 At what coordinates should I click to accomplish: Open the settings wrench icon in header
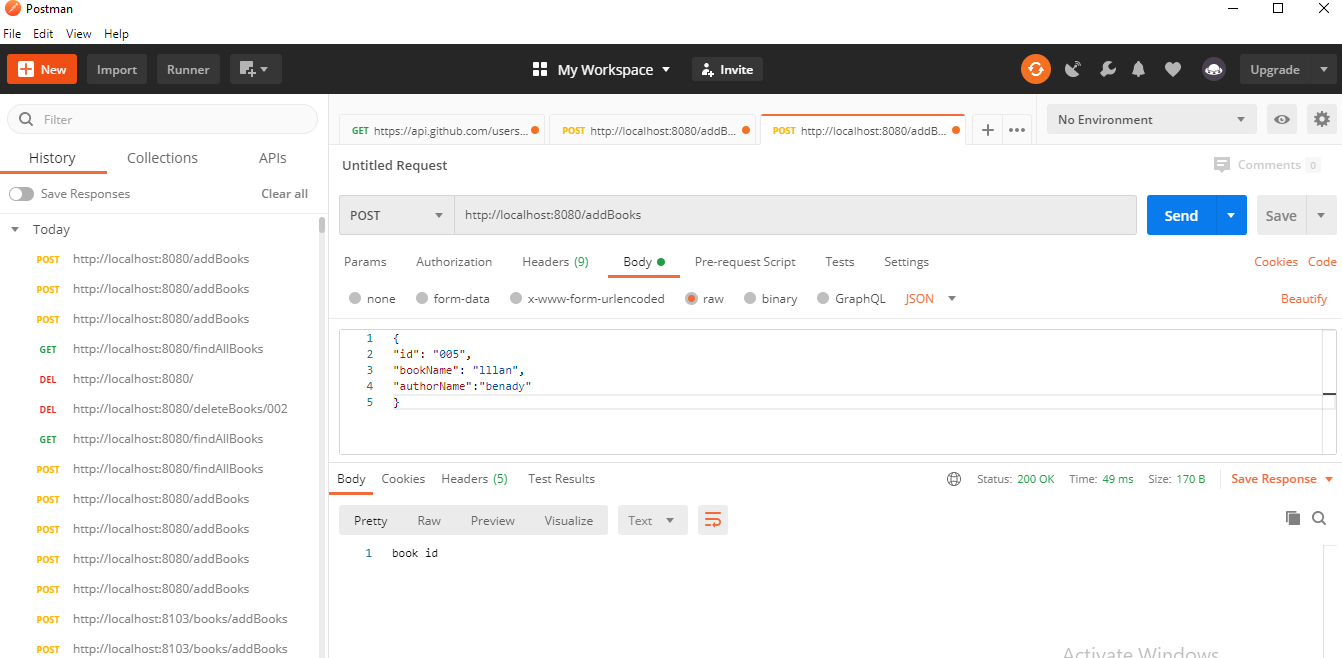(1107, 69)
